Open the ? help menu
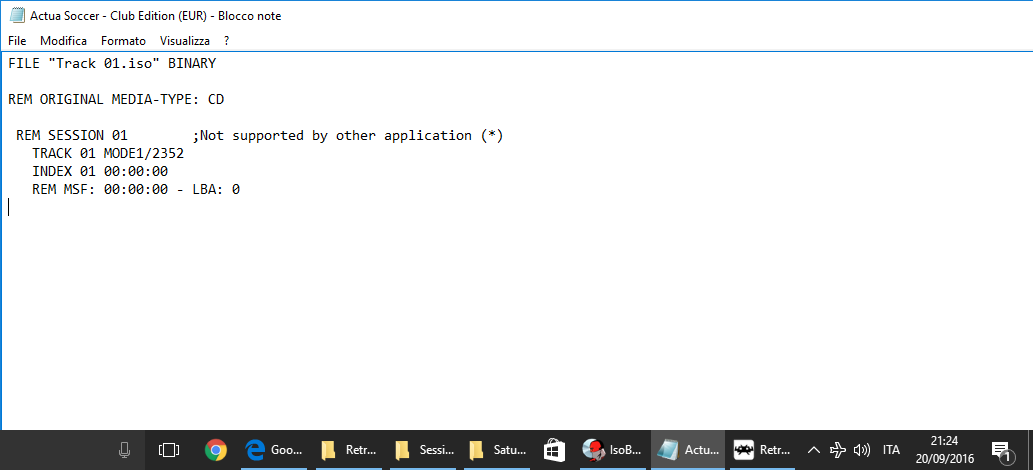 pyautogui.click(x=227, y=41)
